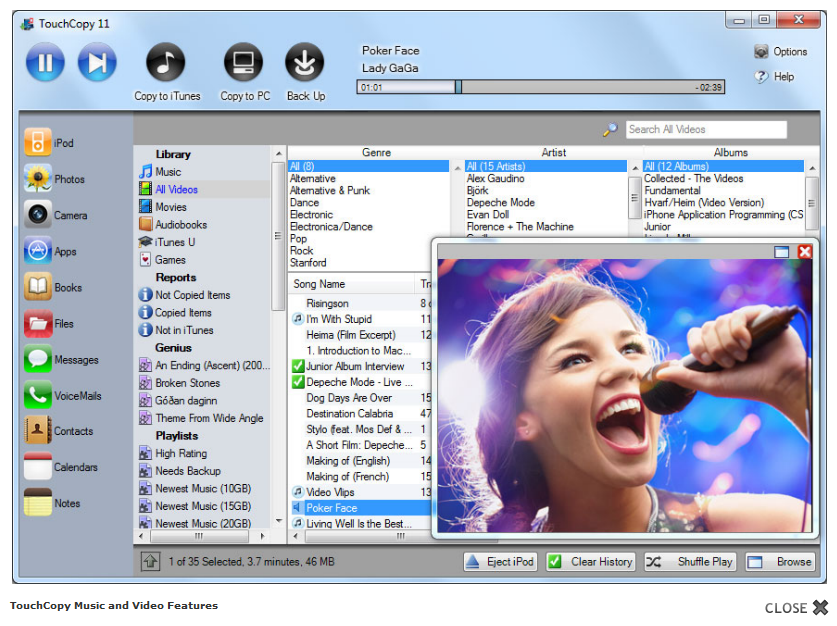Open the Calendars sidebar icon
Image resolution: width=837 pixels, height=626 pixels.
[39, 467]
